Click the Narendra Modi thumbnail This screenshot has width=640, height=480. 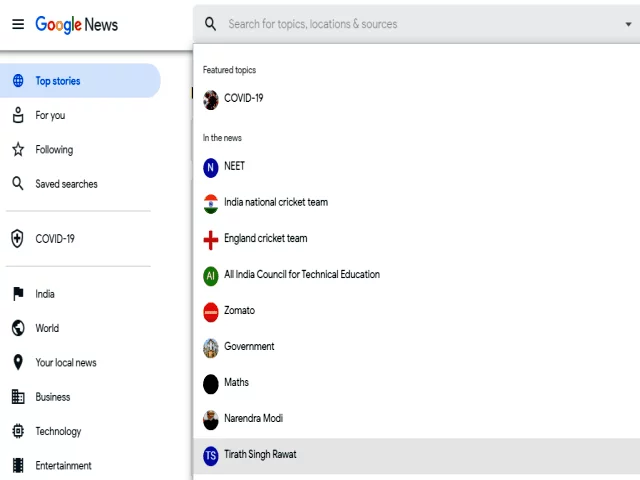211,420
